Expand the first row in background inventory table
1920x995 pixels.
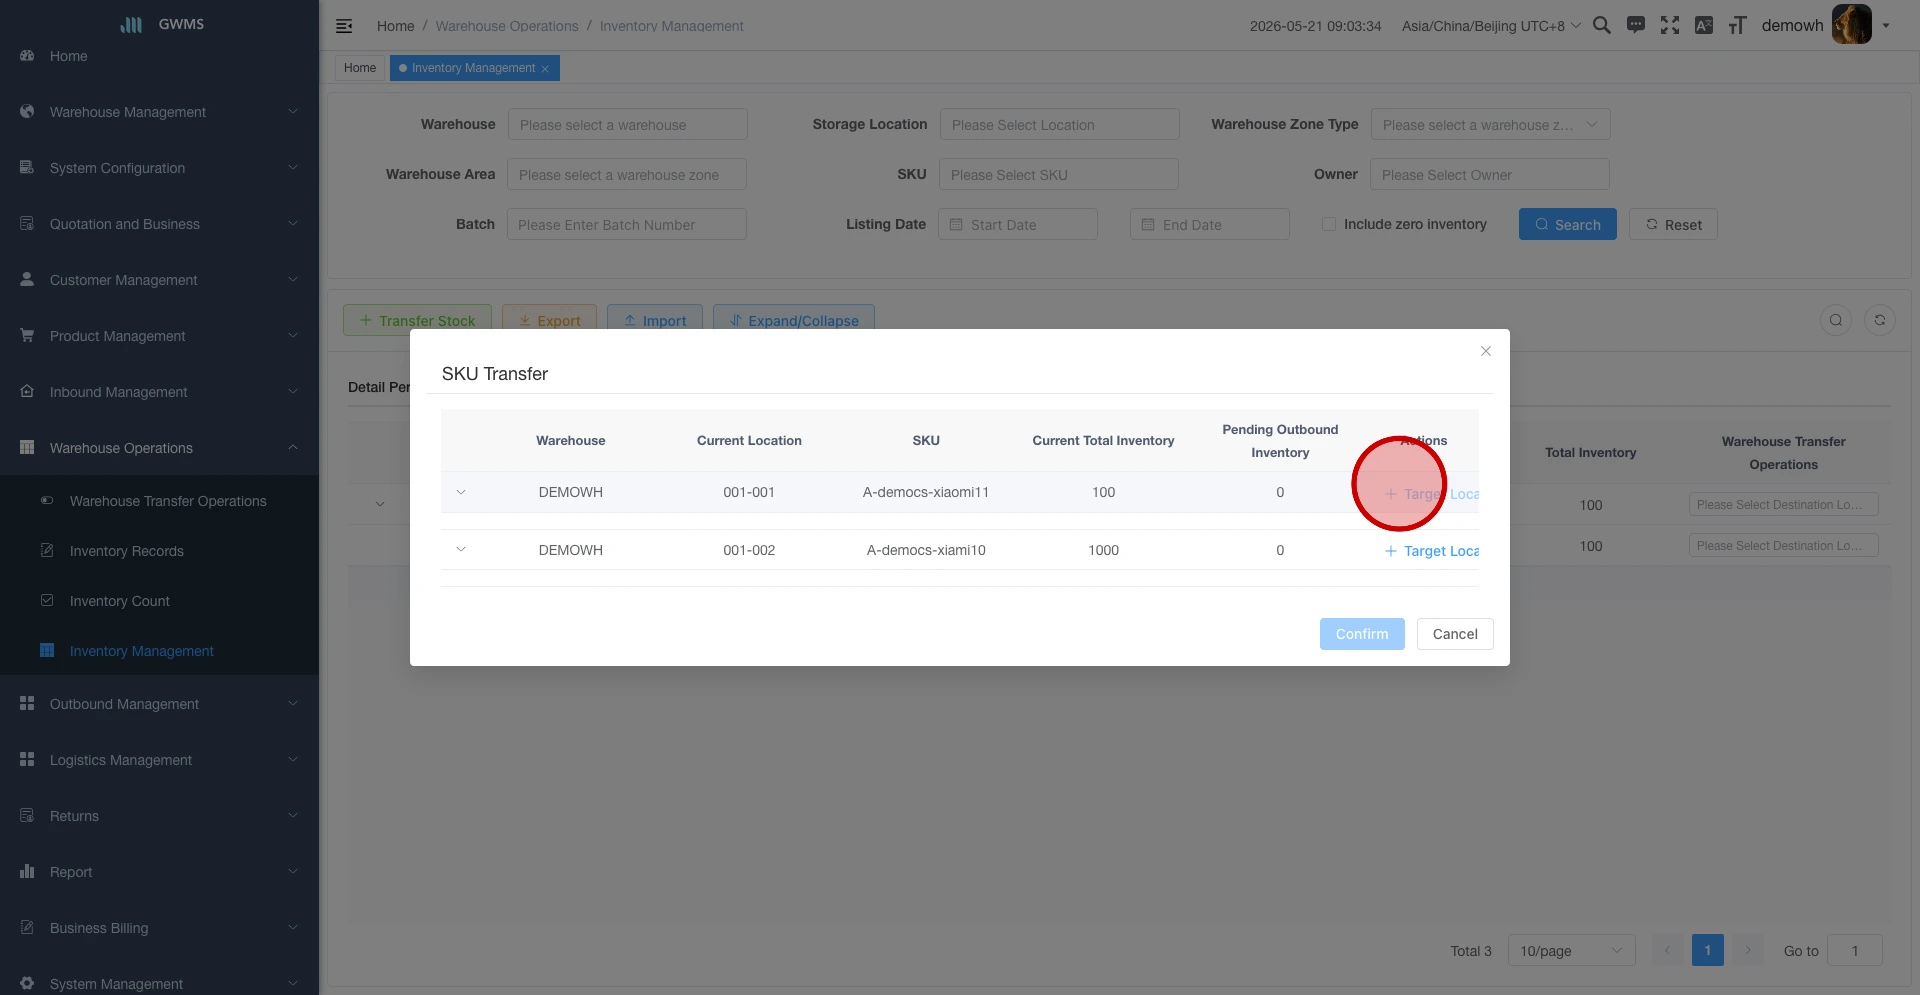pos(380,504)
